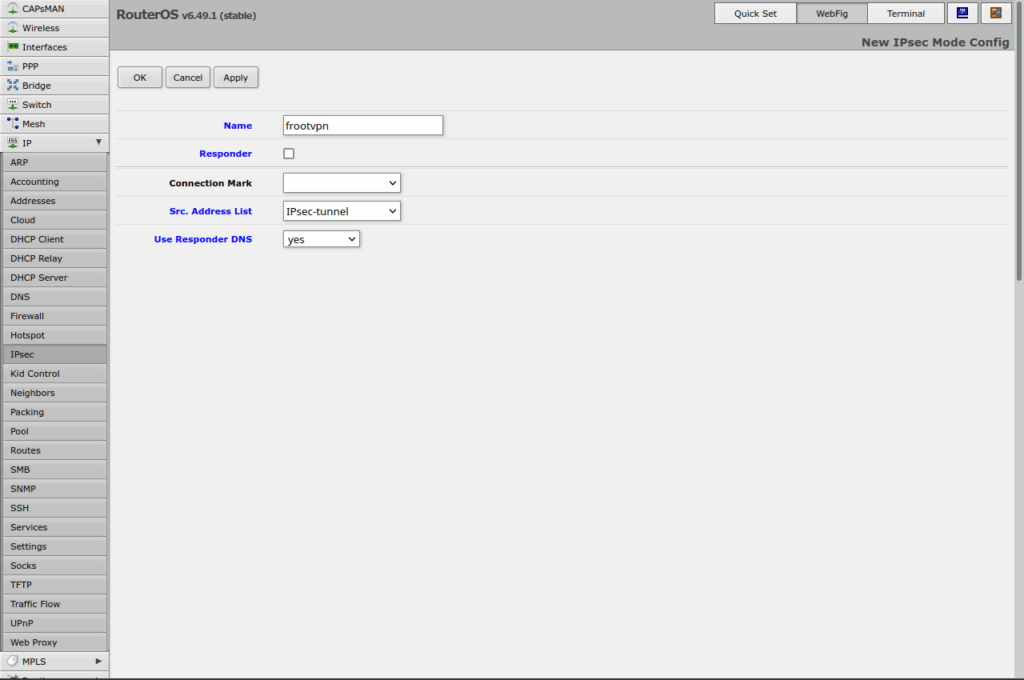Viewport: 1024px width, 680px height.
Task: Click the green Interfaces card icon
Action: click(13, 47)
